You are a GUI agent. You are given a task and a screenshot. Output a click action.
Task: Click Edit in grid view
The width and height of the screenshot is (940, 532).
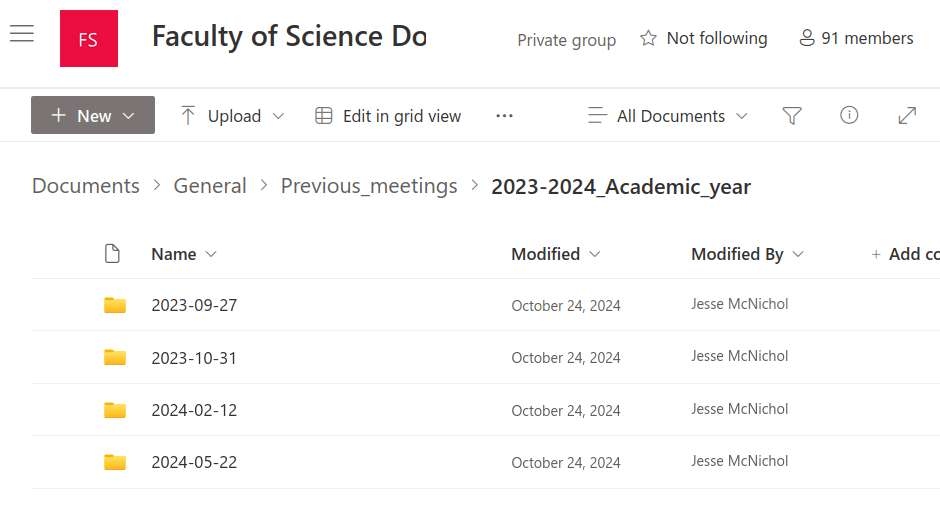(388, 116)
